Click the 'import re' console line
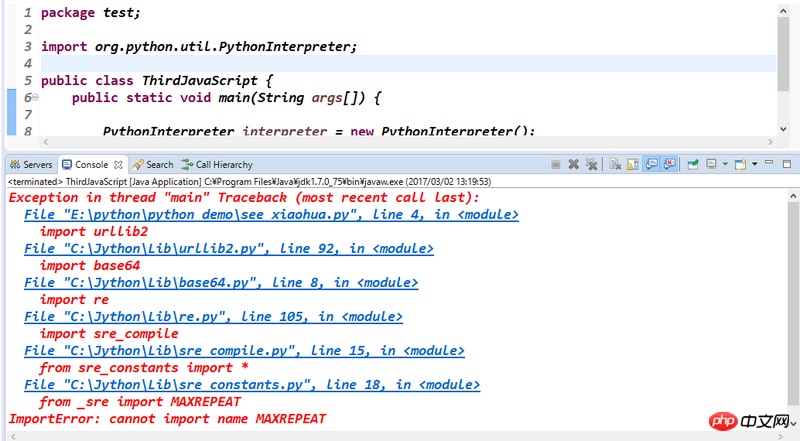This screenshot has height=441, width=800. [x=74, y=300]
